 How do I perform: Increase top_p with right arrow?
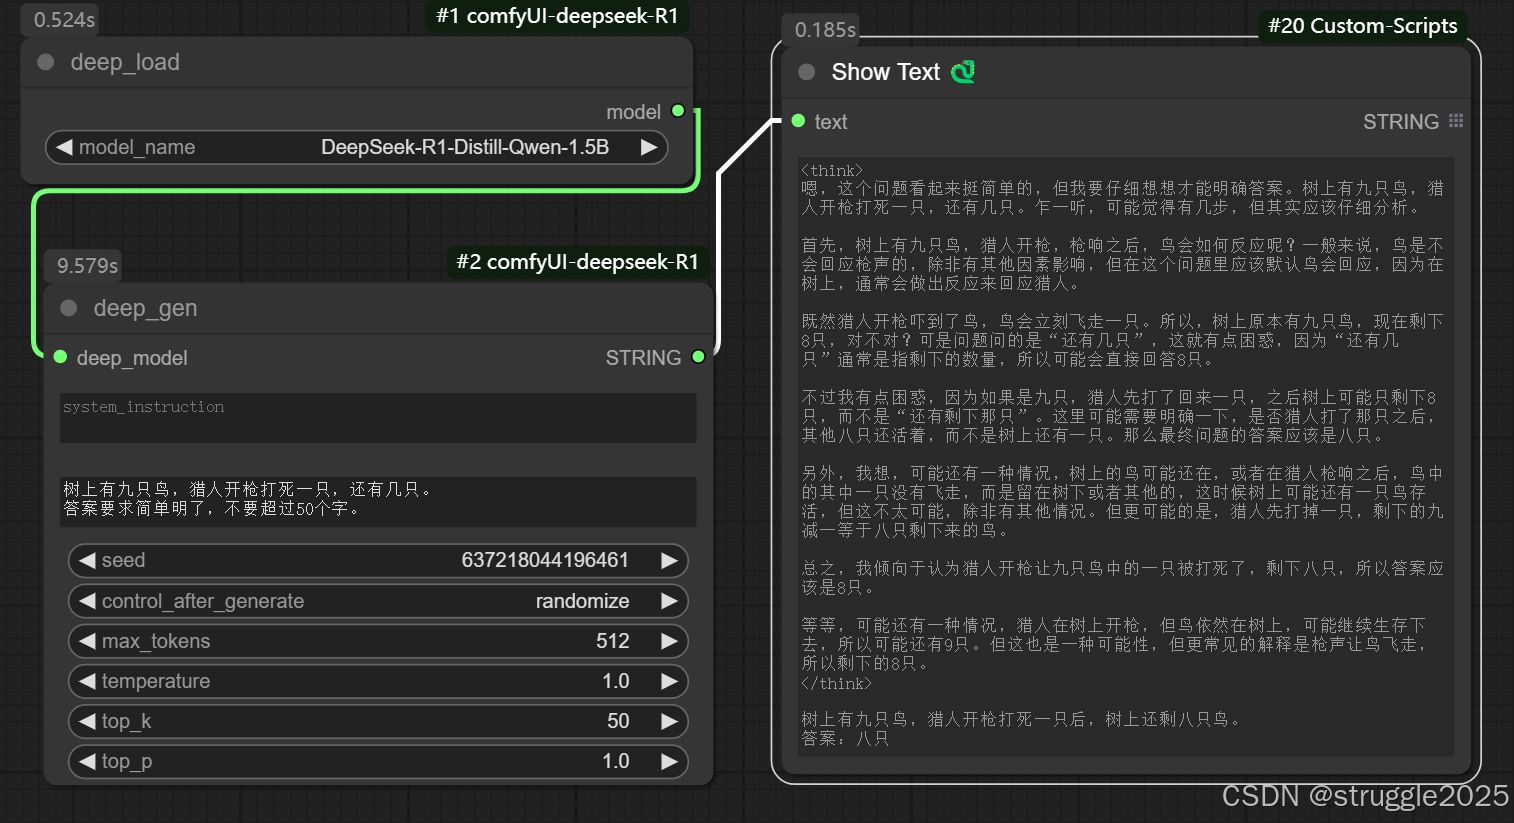coord(669,761)
